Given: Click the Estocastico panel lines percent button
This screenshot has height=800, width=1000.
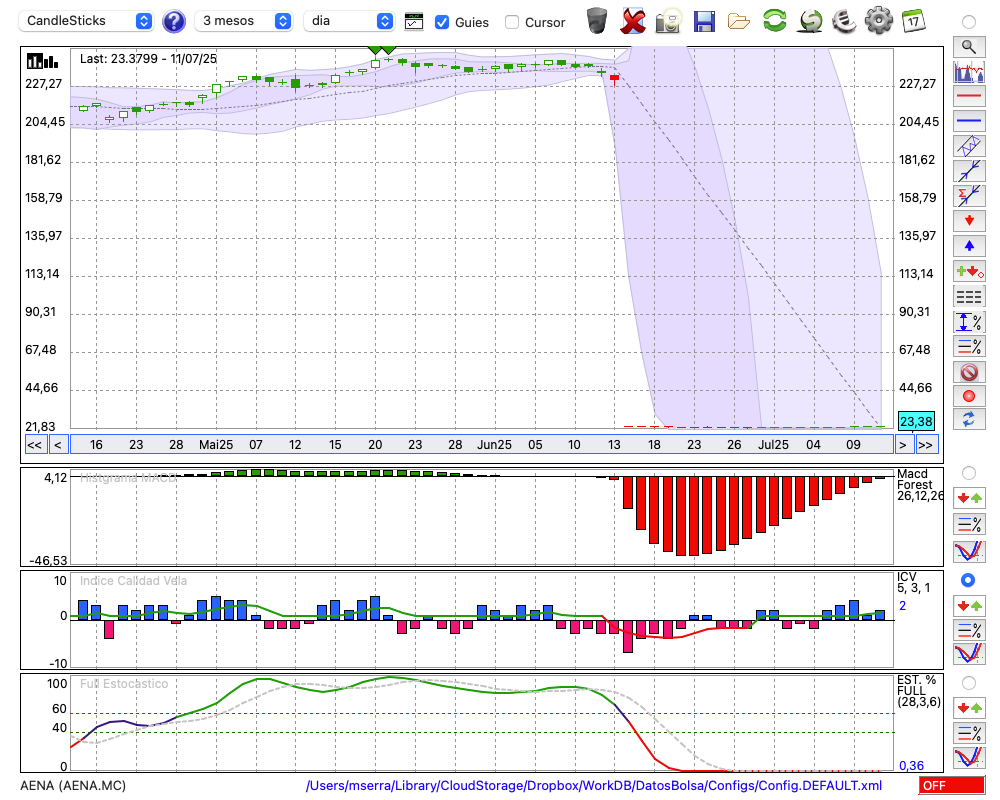Looking at the screenshot, I should pyautogui.click(x=969, y=733).
